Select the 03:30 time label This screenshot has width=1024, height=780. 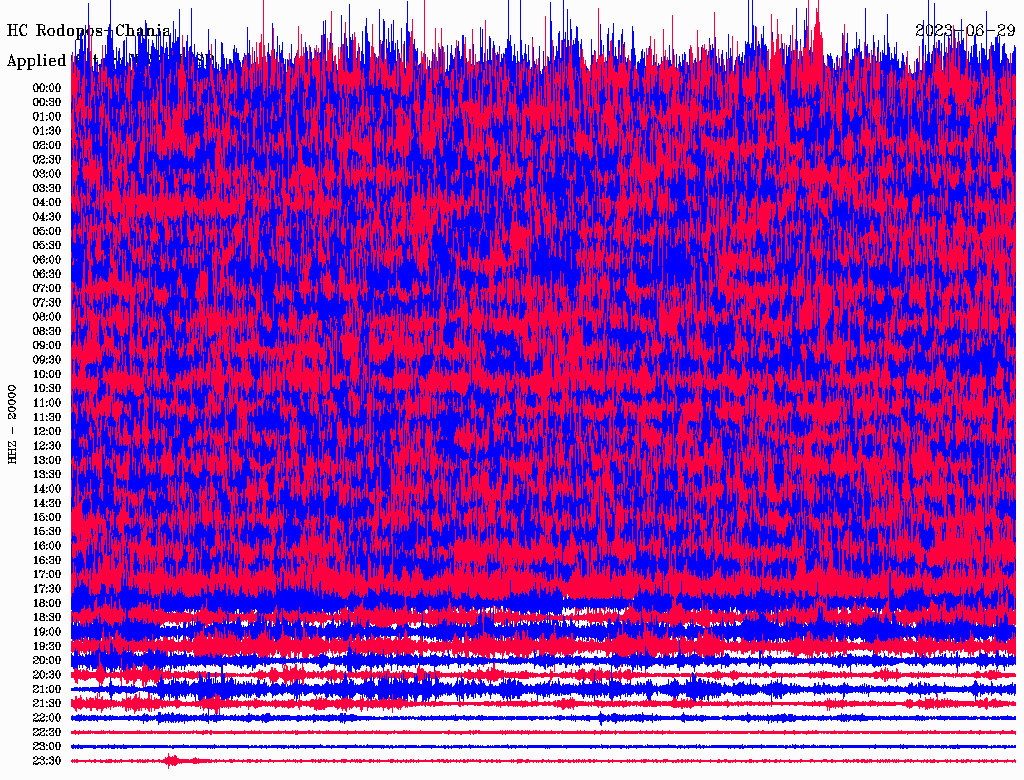[x=47, y=188]
